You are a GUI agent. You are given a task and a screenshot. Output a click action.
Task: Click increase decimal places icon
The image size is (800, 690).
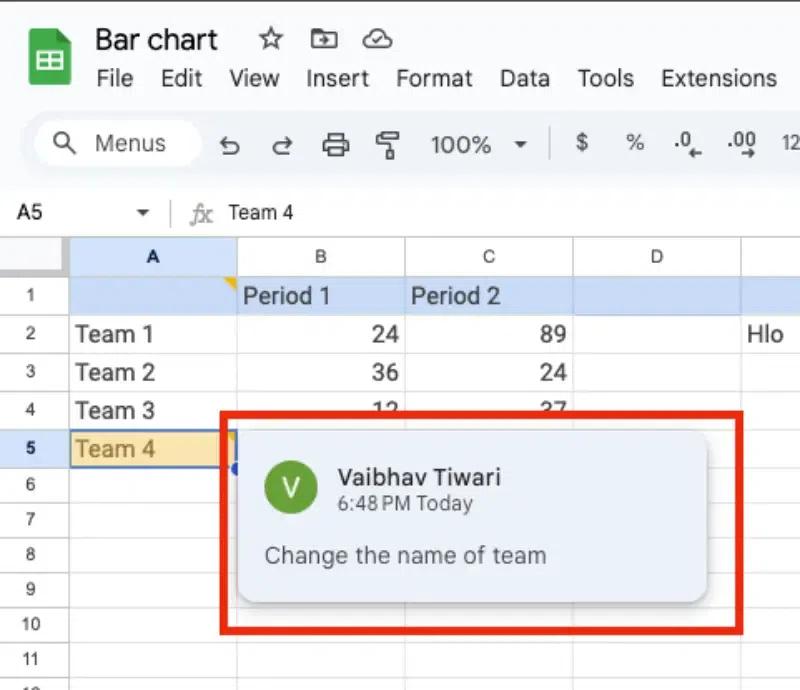coord(740,144)
